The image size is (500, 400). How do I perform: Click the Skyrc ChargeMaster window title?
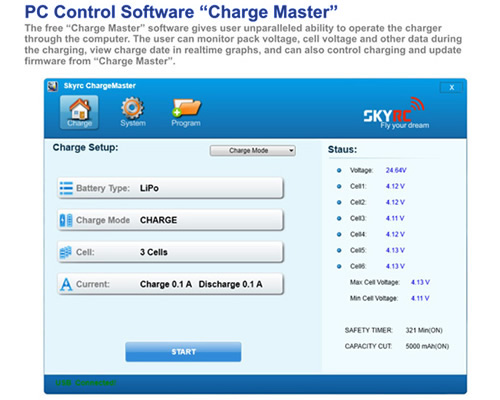coord(100,86)
